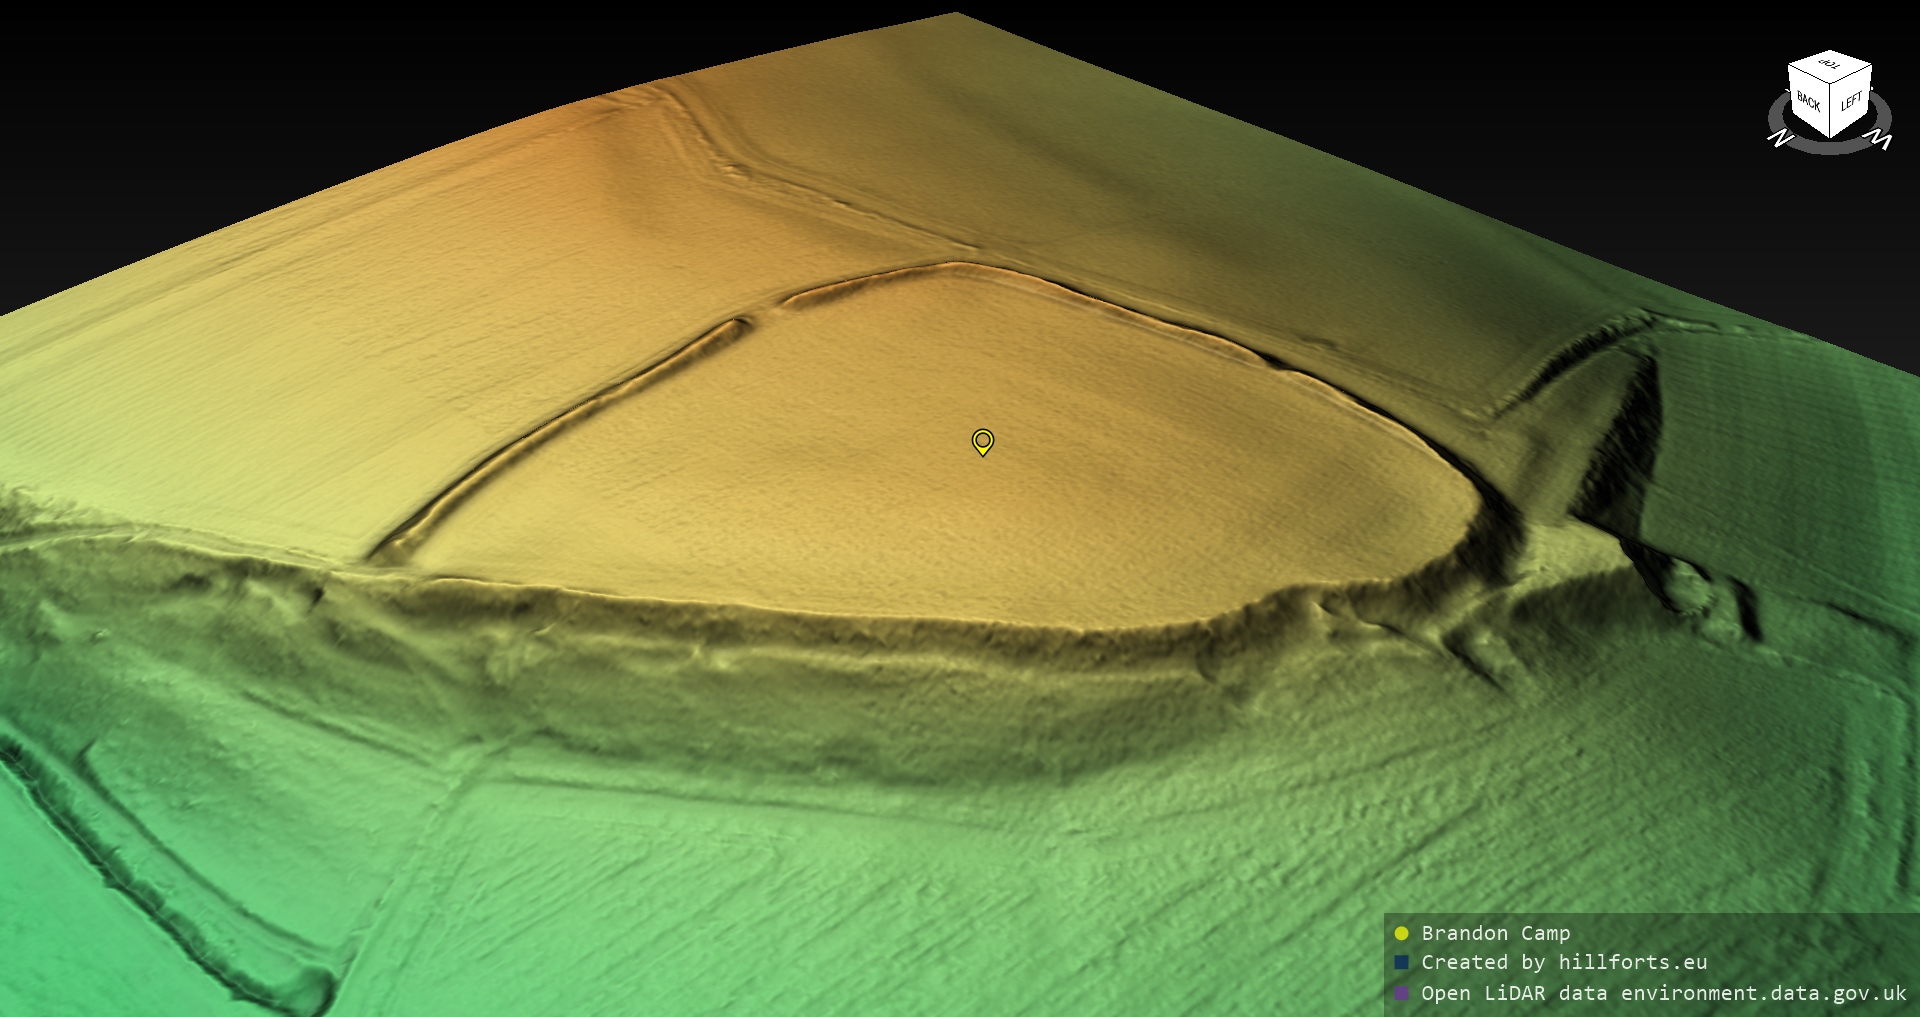Click the pointed eastern tip of the enclosure
1920x1017 pixels.
[1470, 500]
